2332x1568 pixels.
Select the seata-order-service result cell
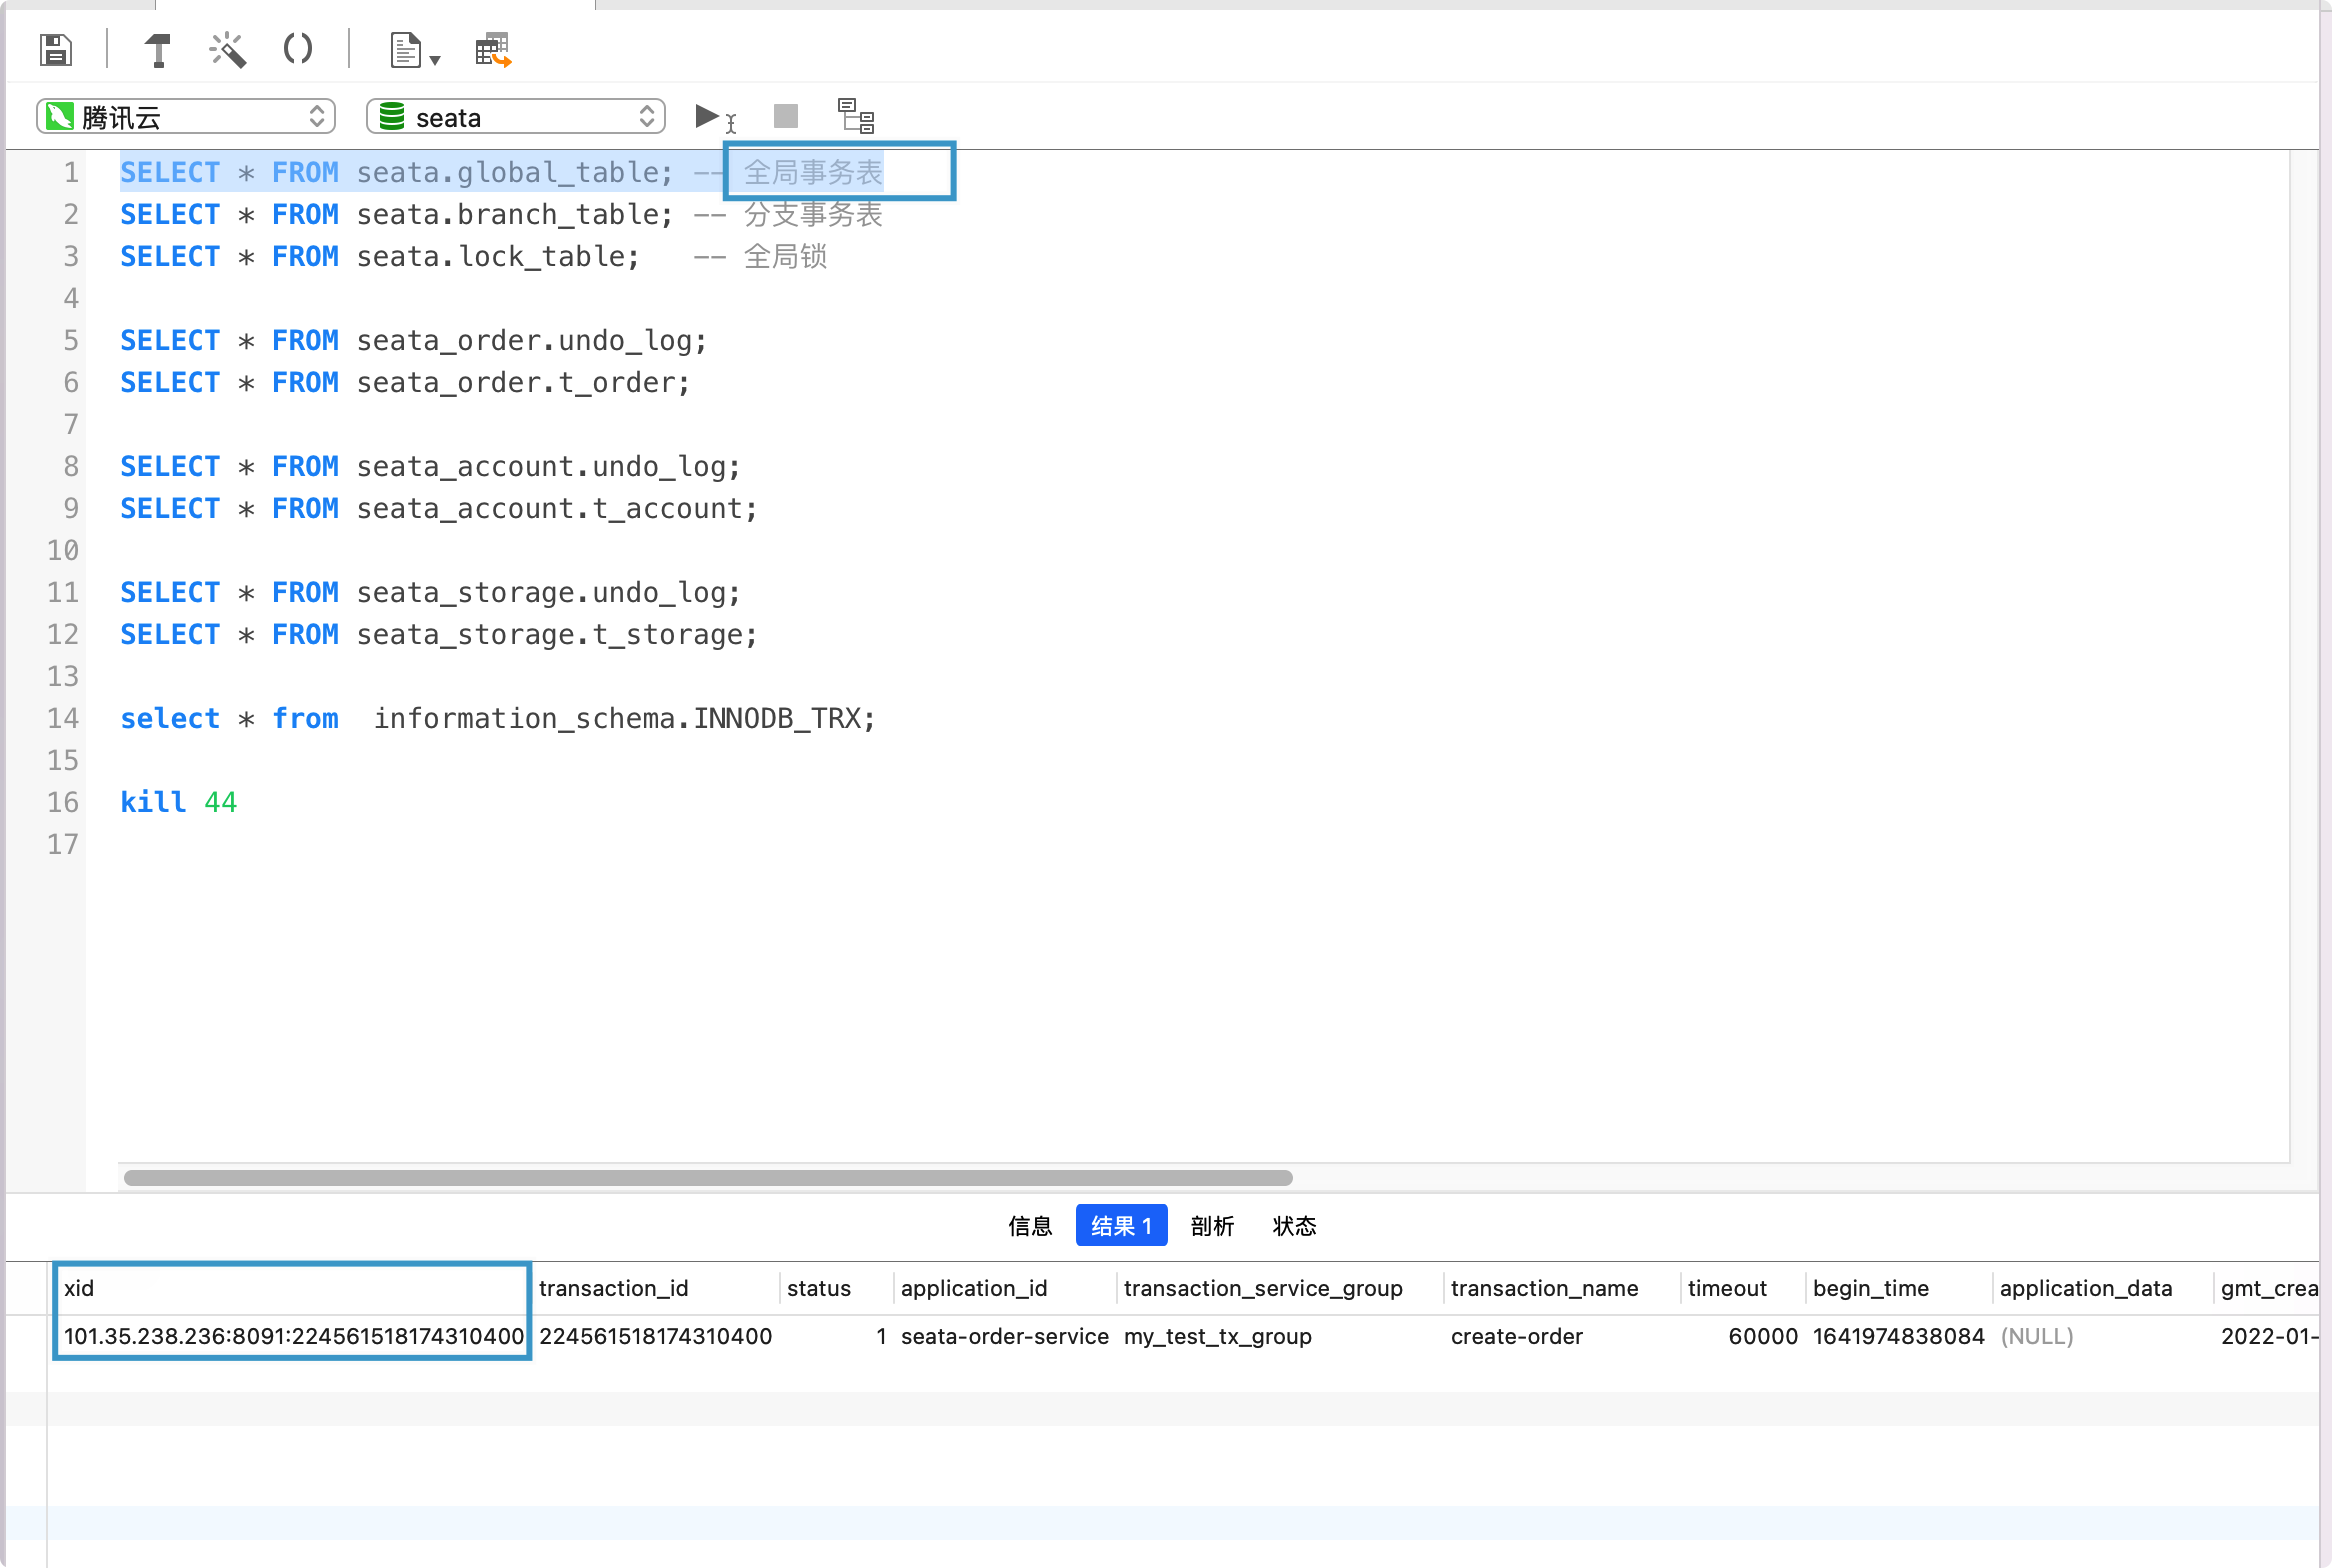click(1004, 1336)
